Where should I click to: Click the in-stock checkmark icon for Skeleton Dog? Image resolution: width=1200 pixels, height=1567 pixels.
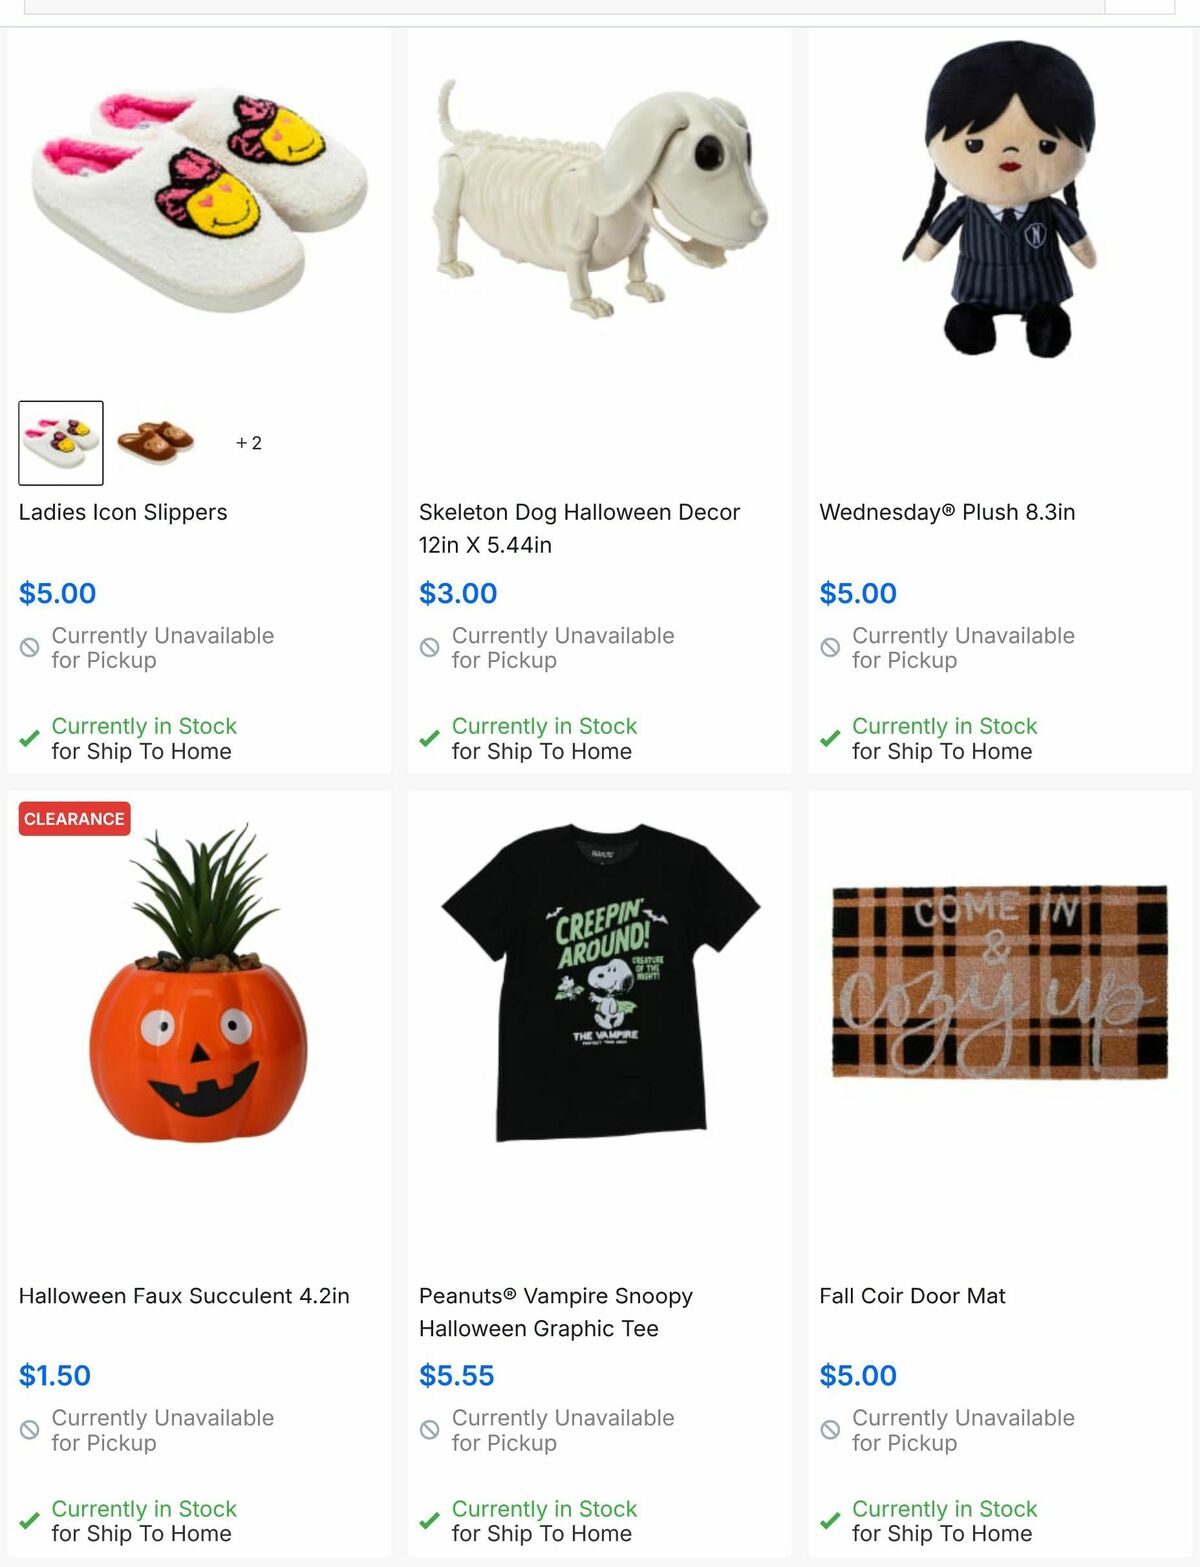click(x=430, y=739)
